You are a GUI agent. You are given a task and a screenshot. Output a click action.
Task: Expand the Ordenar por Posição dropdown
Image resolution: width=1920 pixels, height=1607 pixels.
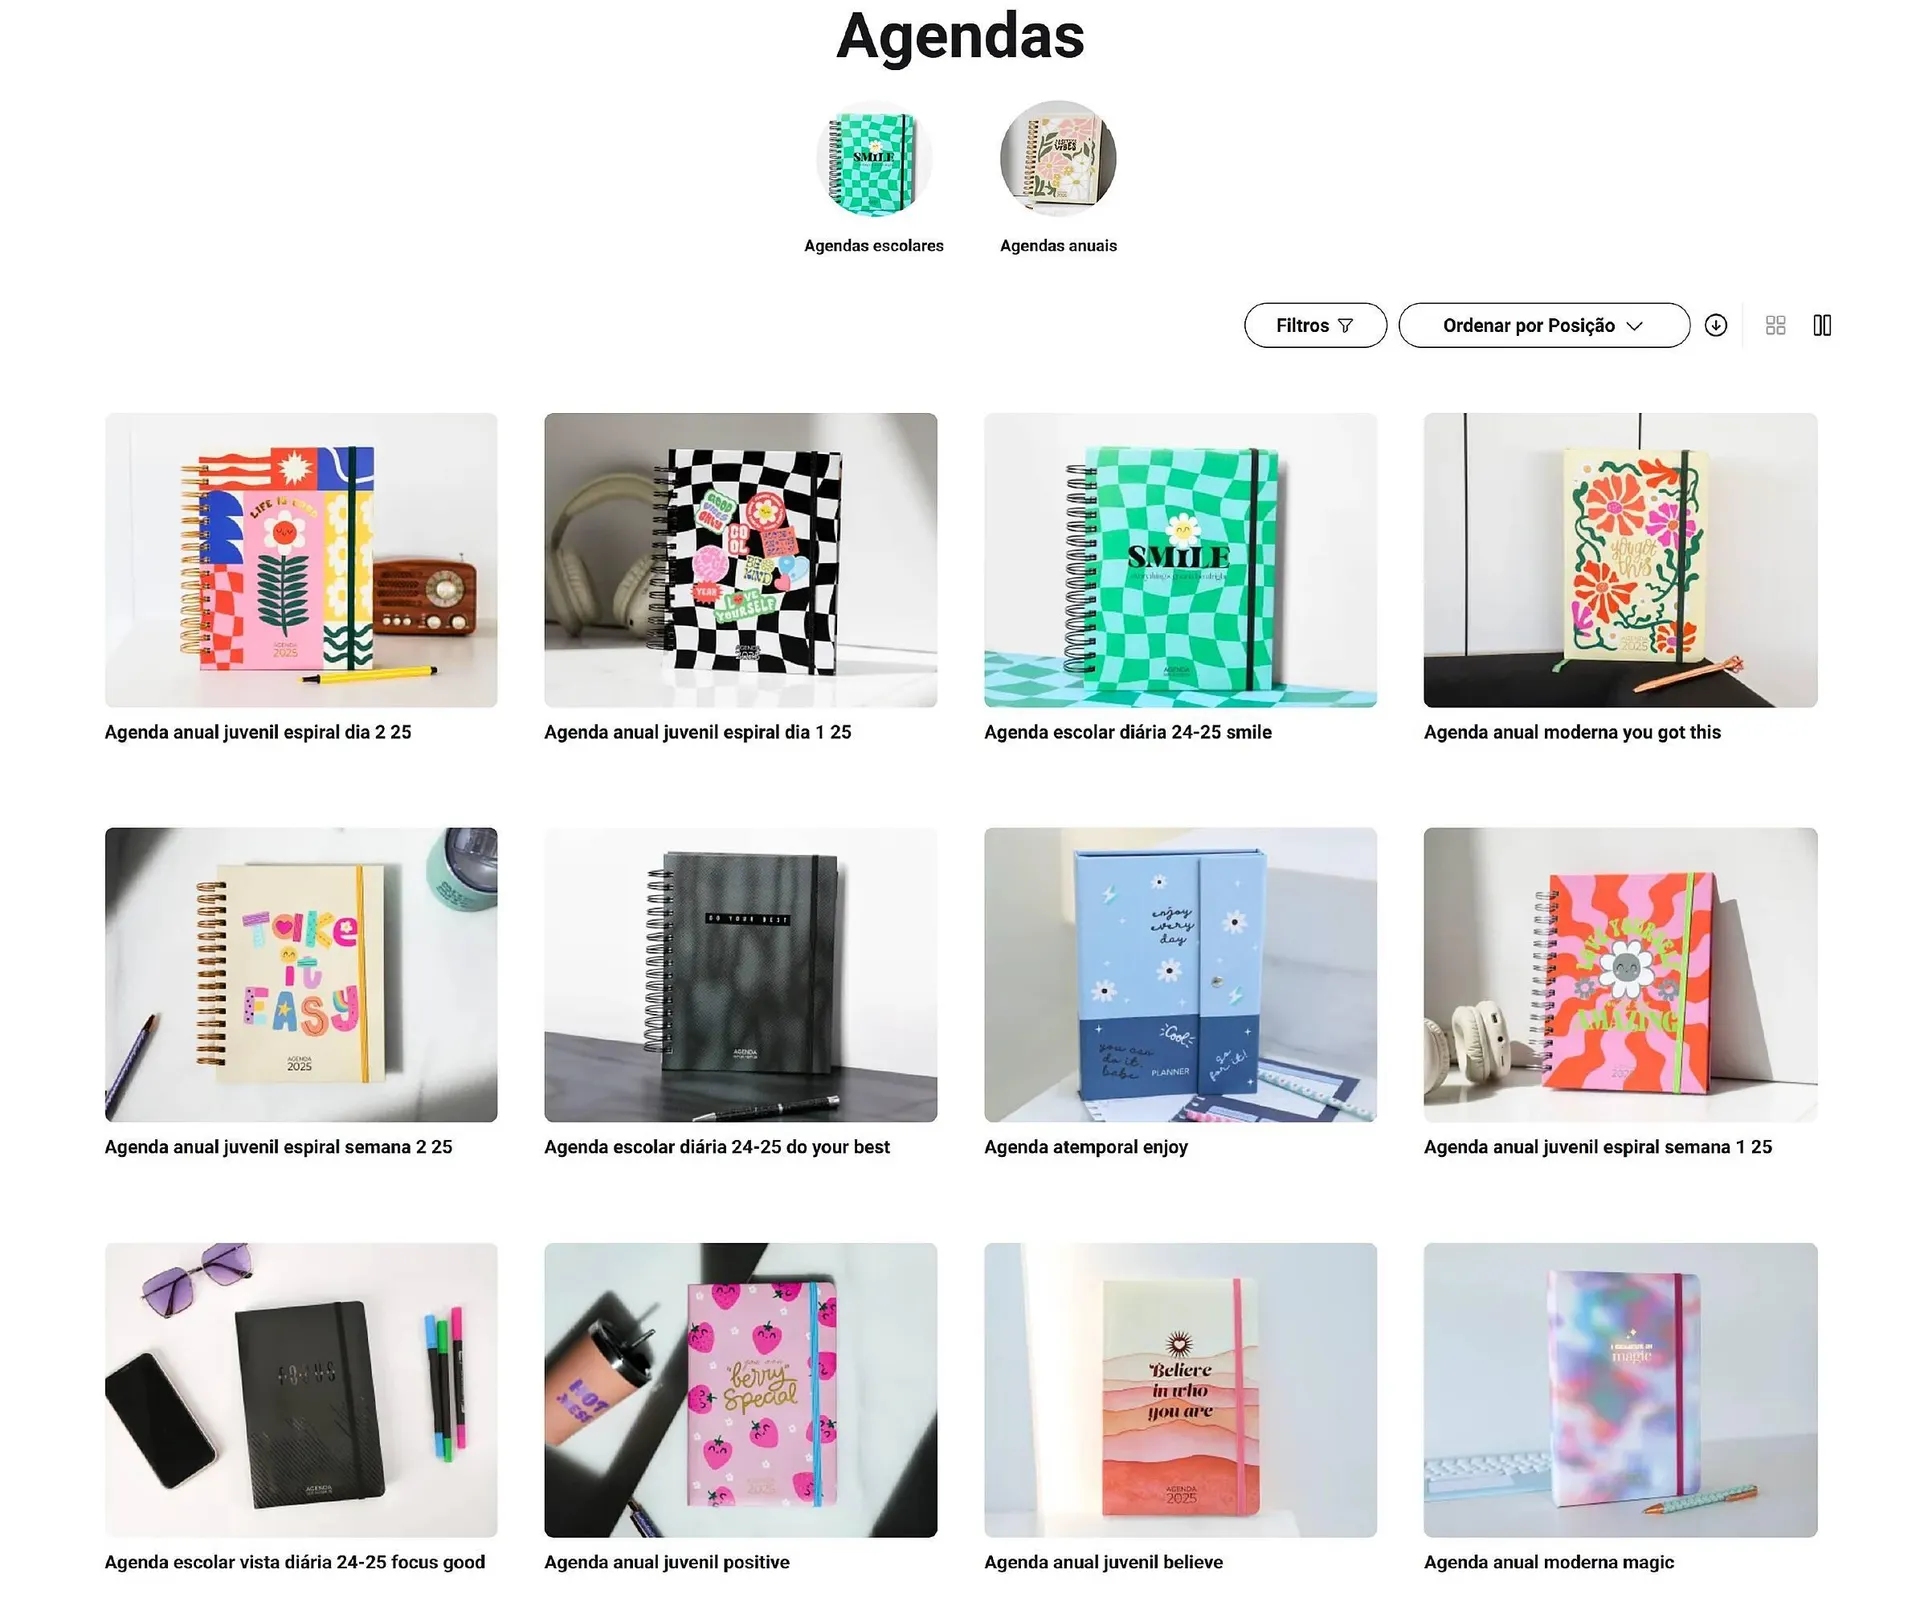click(1544, 325)
